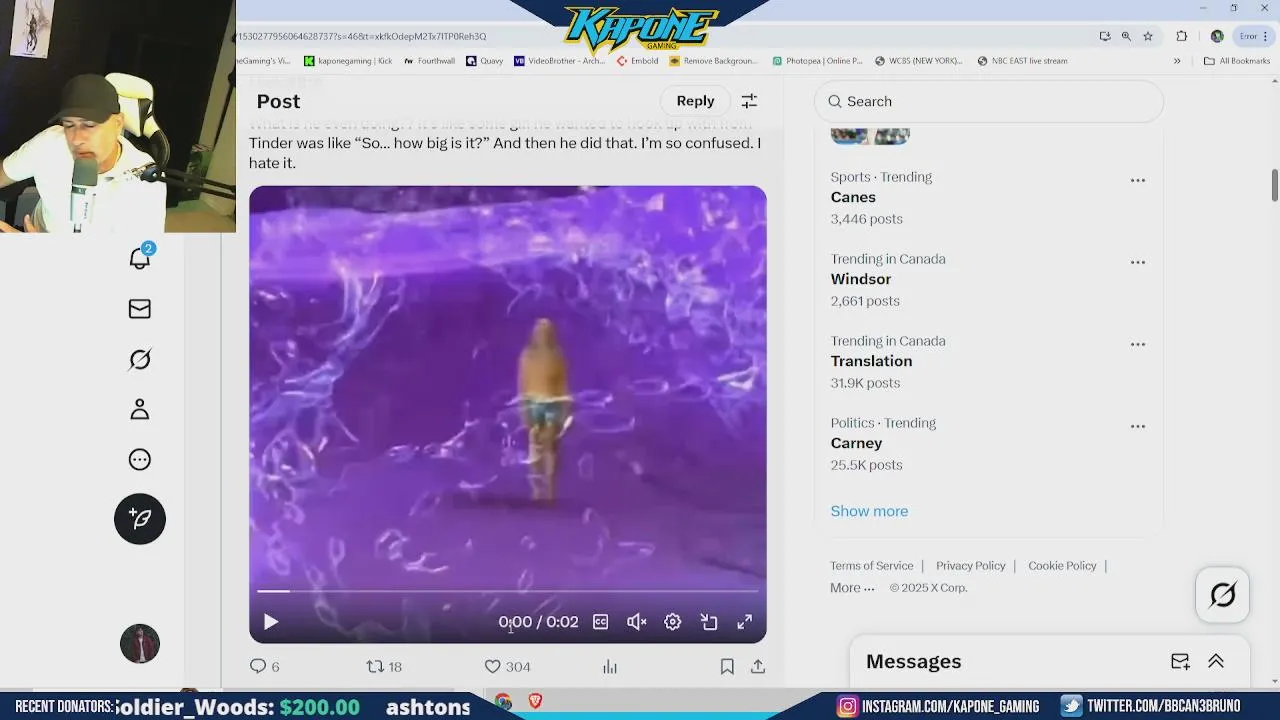Seek on the video progress bar

point(507,591)
